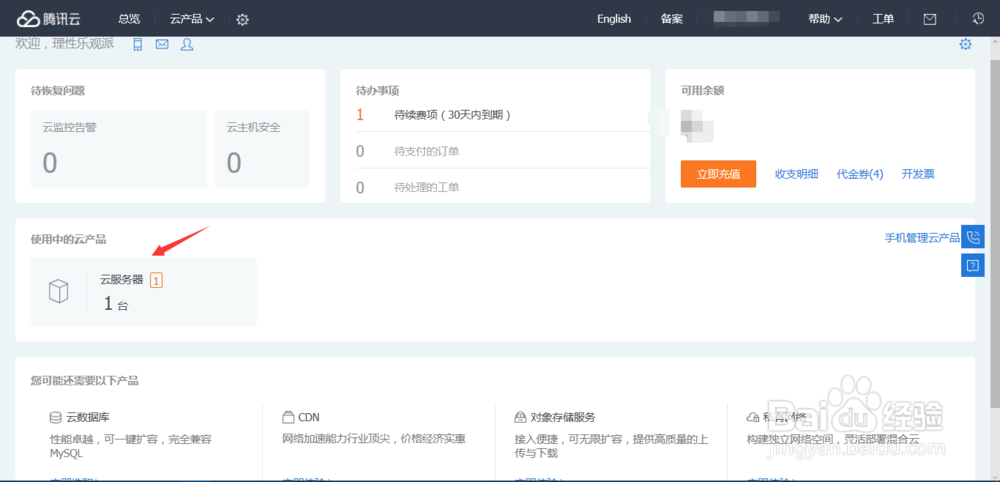Expand the 云产品 dropdown menu
Image resolution: width=1000 pixels, height=482 pixels.
192,19
